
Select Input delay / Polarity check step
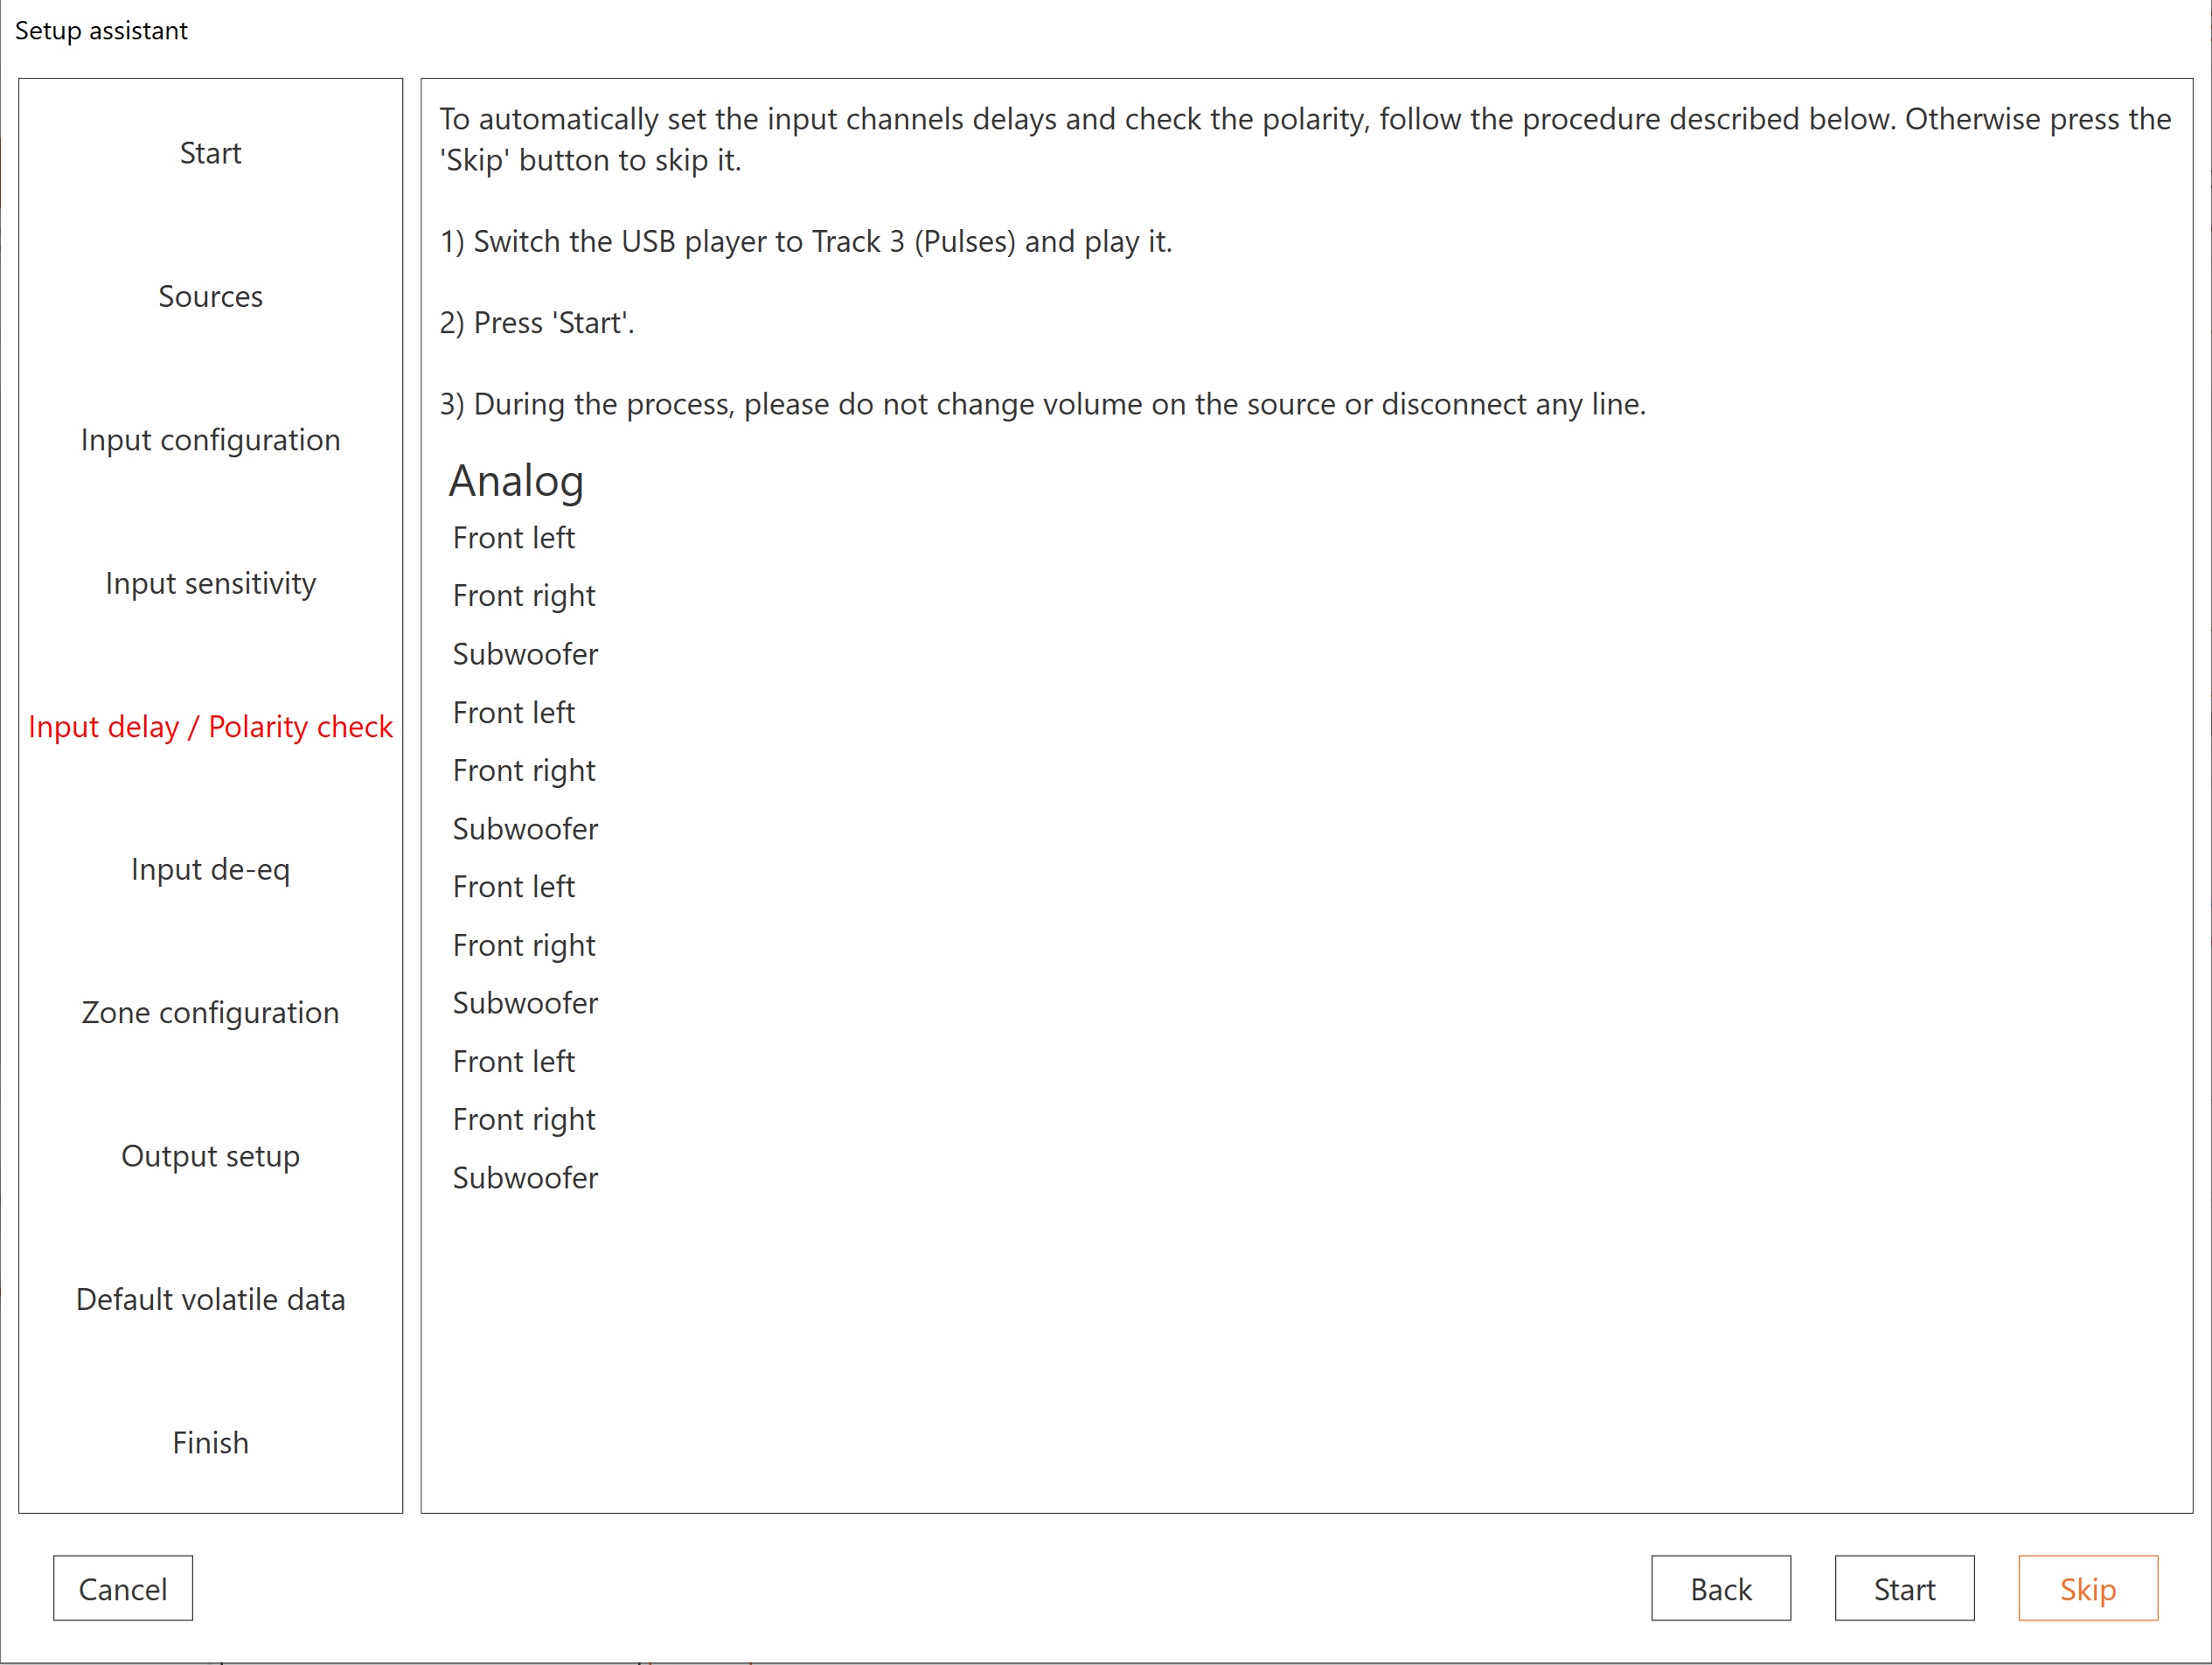click(210, 726)
